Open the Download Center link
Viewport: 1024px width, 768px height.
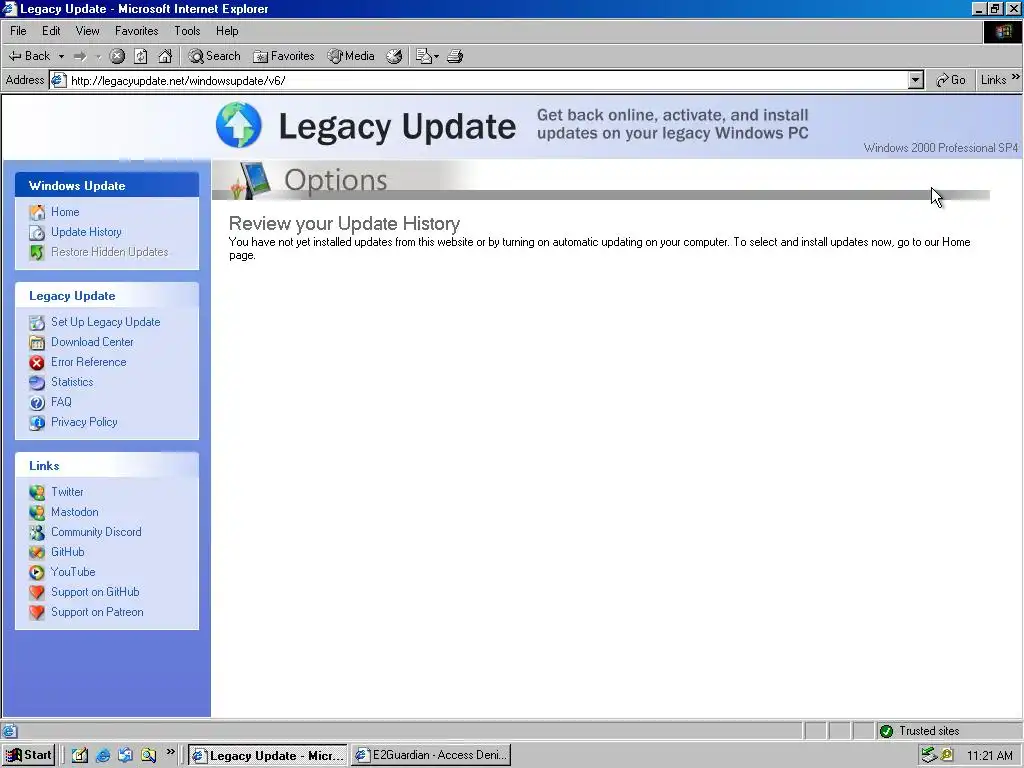tap(92, 342)
